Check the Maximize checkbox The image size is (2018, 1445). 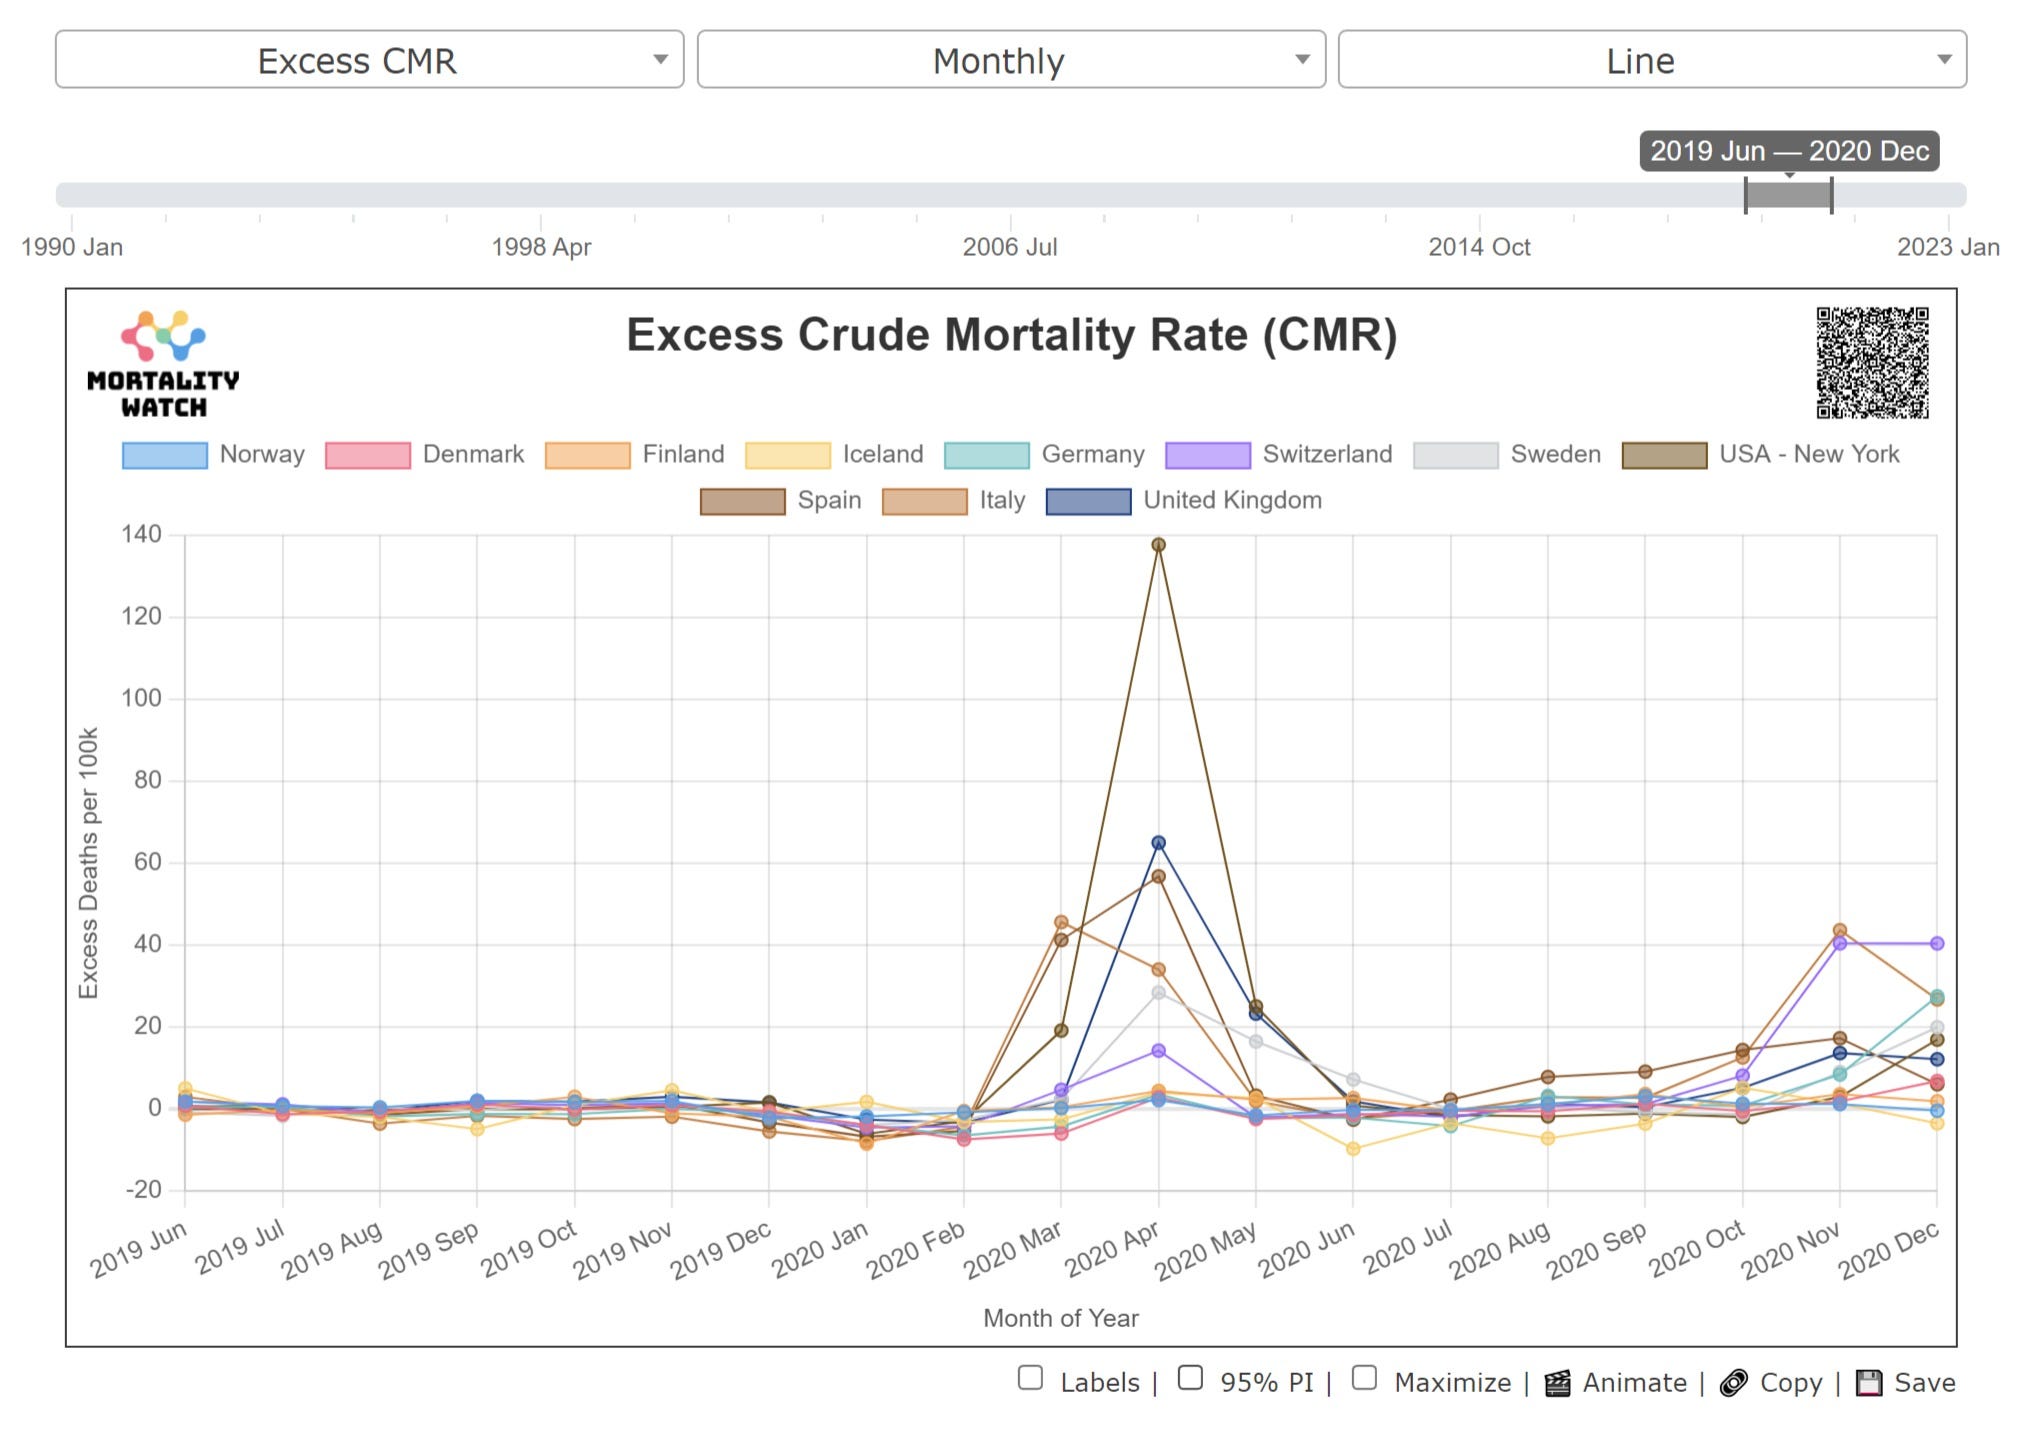click(1364, 1378)
